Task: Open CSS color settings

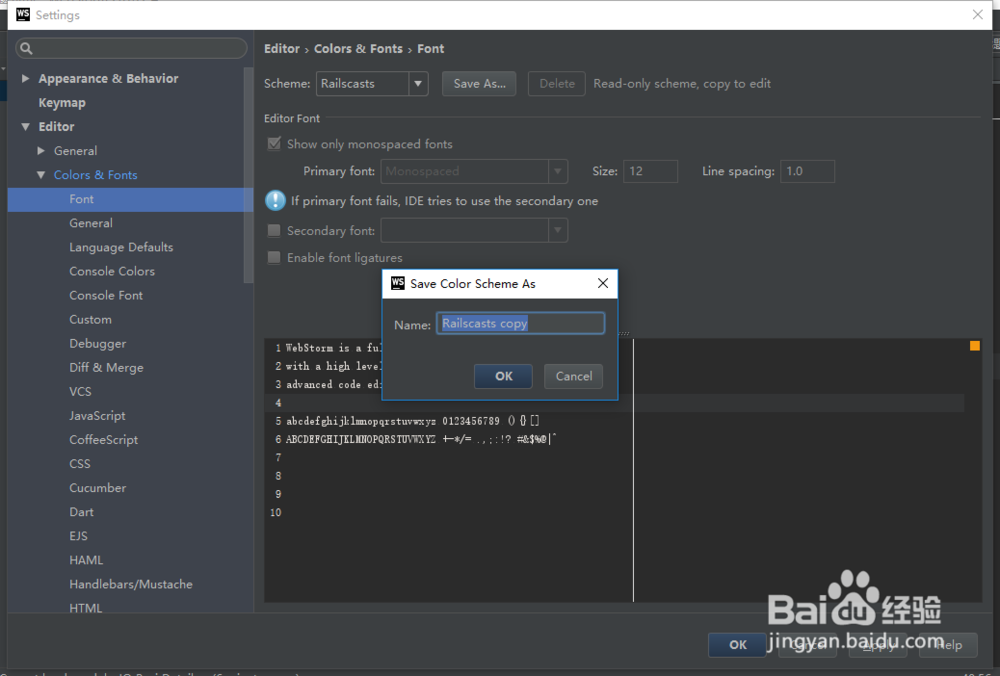Action: point(80,464)
